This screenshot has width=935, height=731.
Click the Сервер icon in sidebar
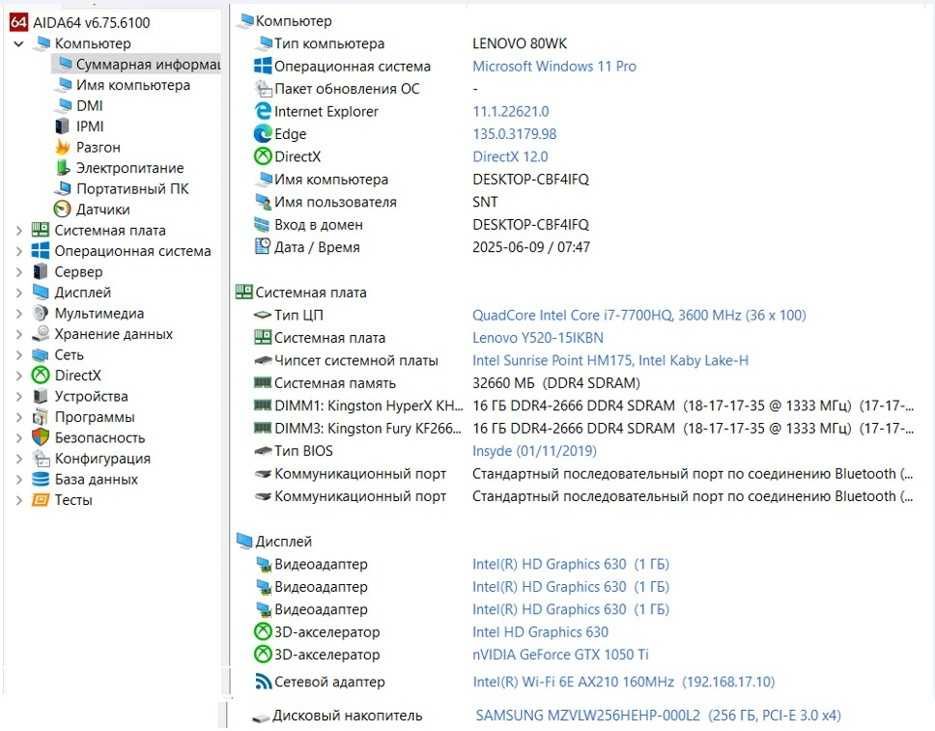pyautogui.click(x=41, y=271)
